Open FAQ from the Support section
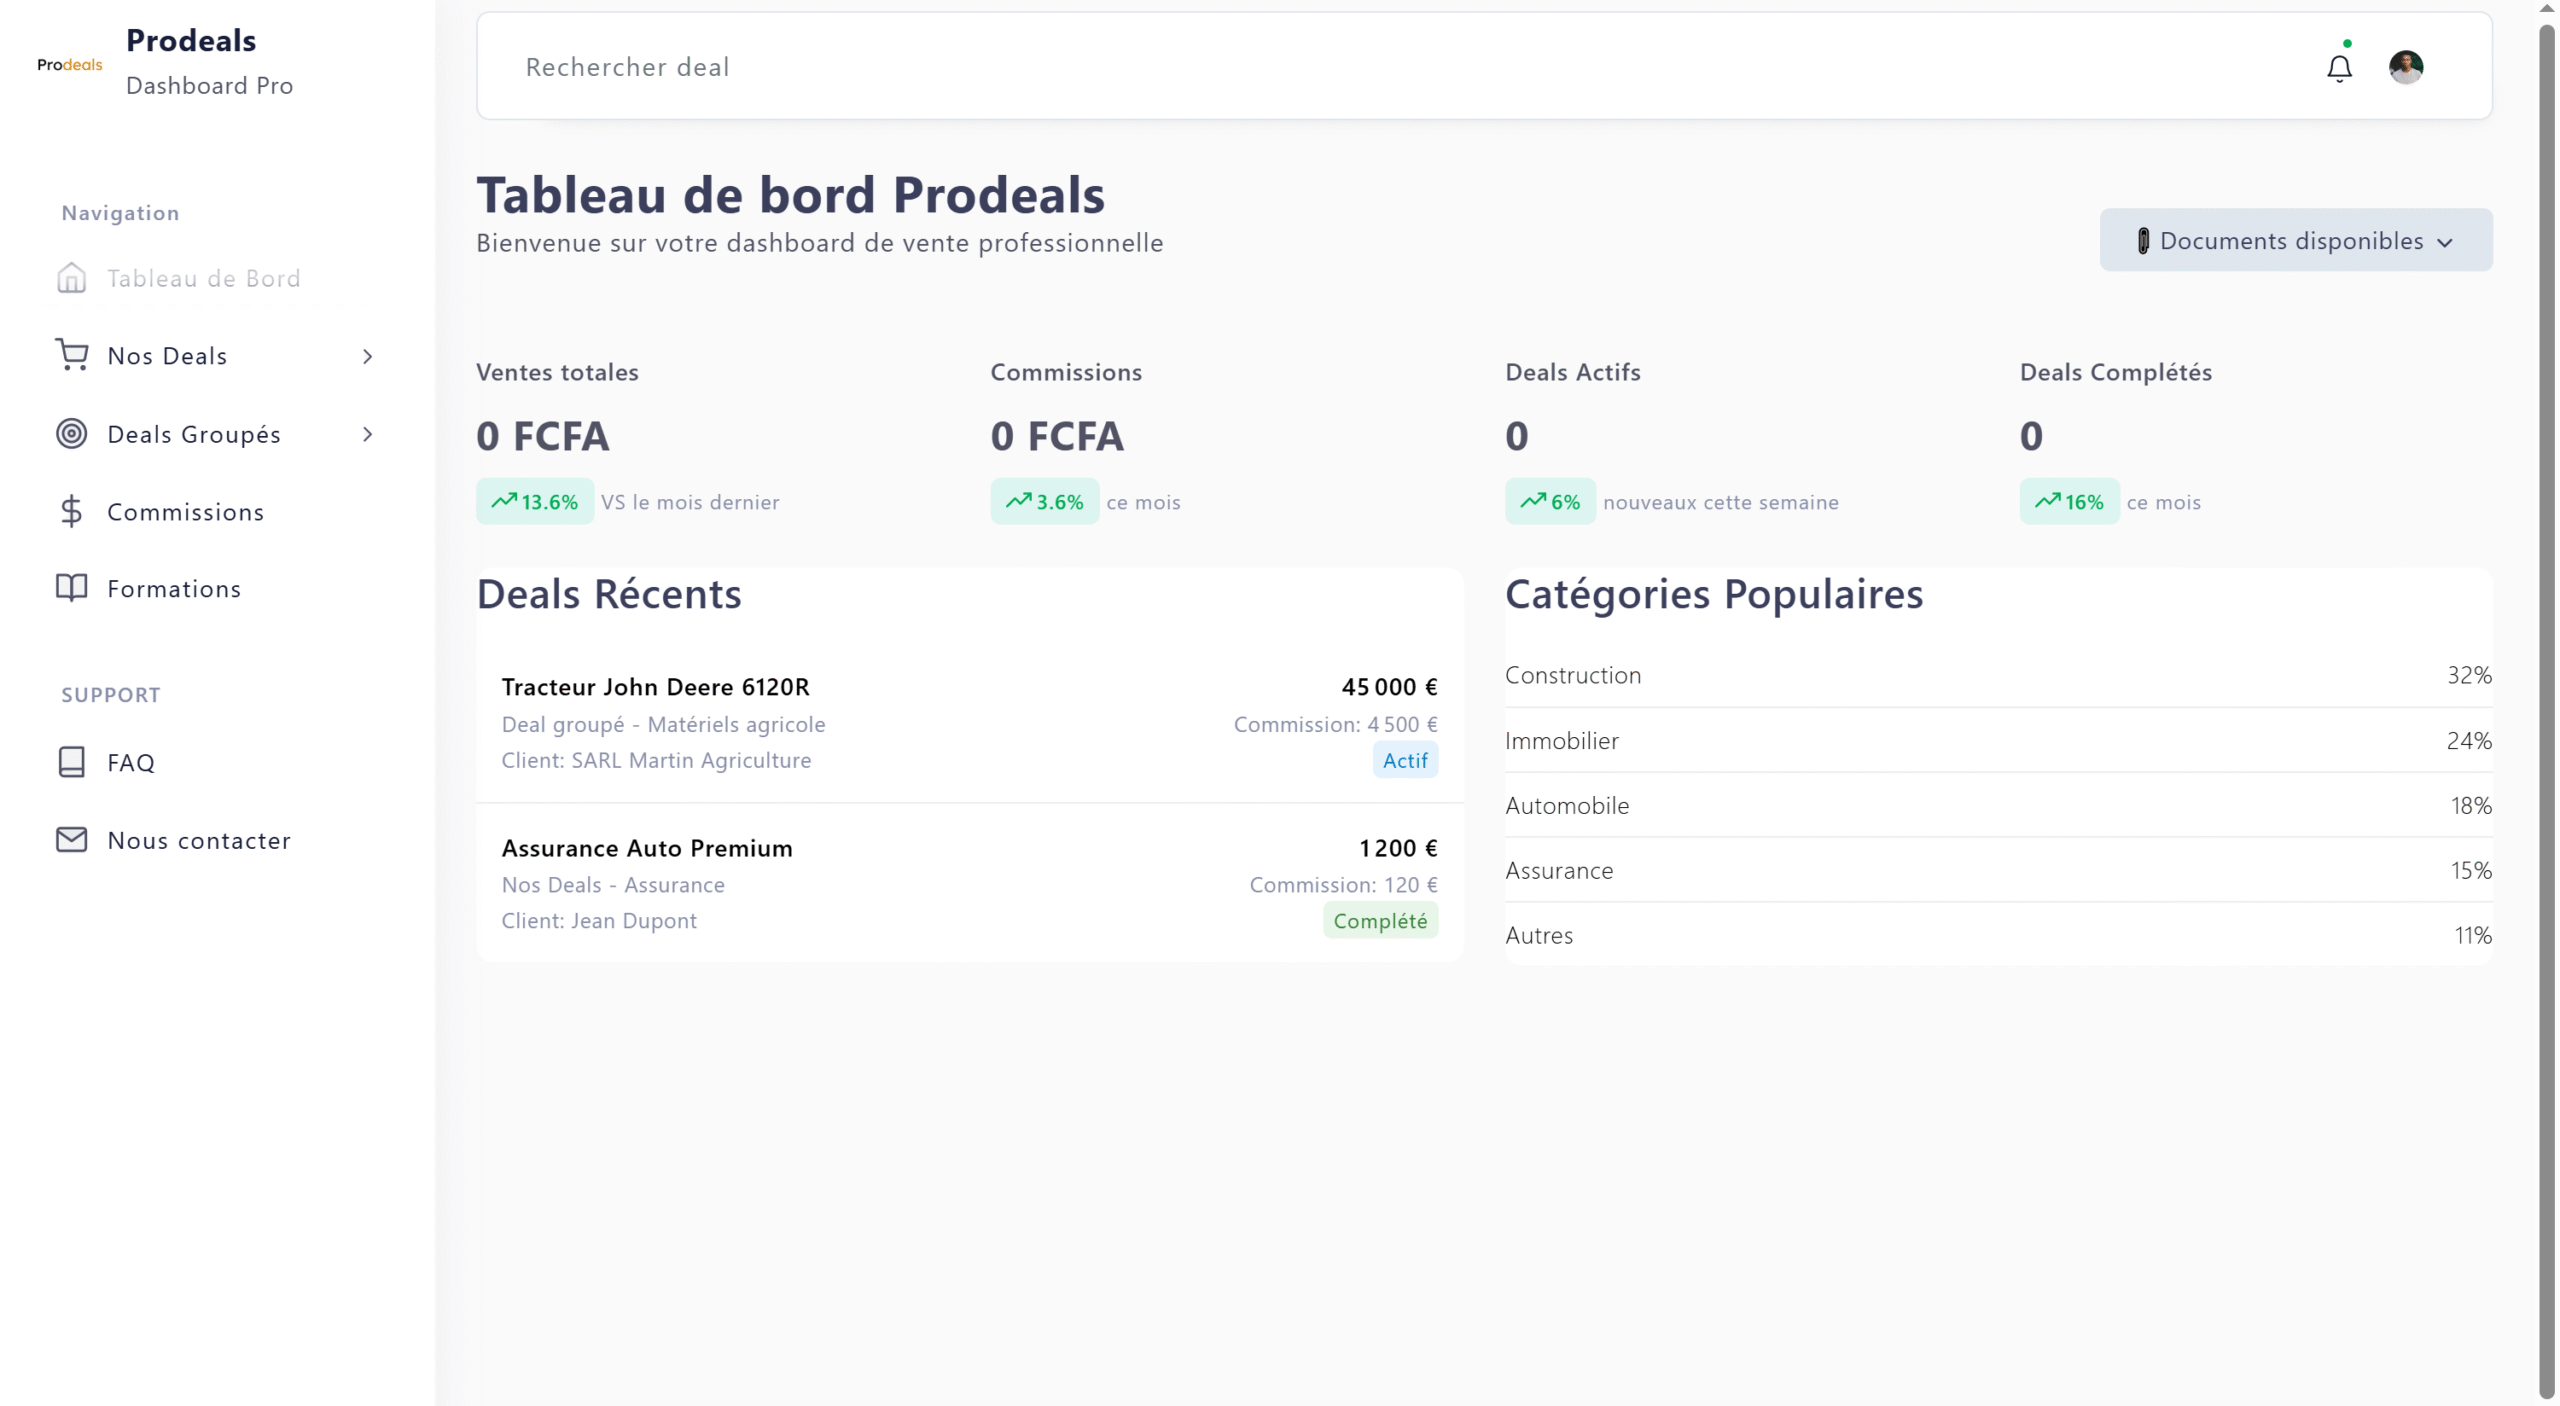This screenshot has width=2560, height=1406. coord(130,761)
